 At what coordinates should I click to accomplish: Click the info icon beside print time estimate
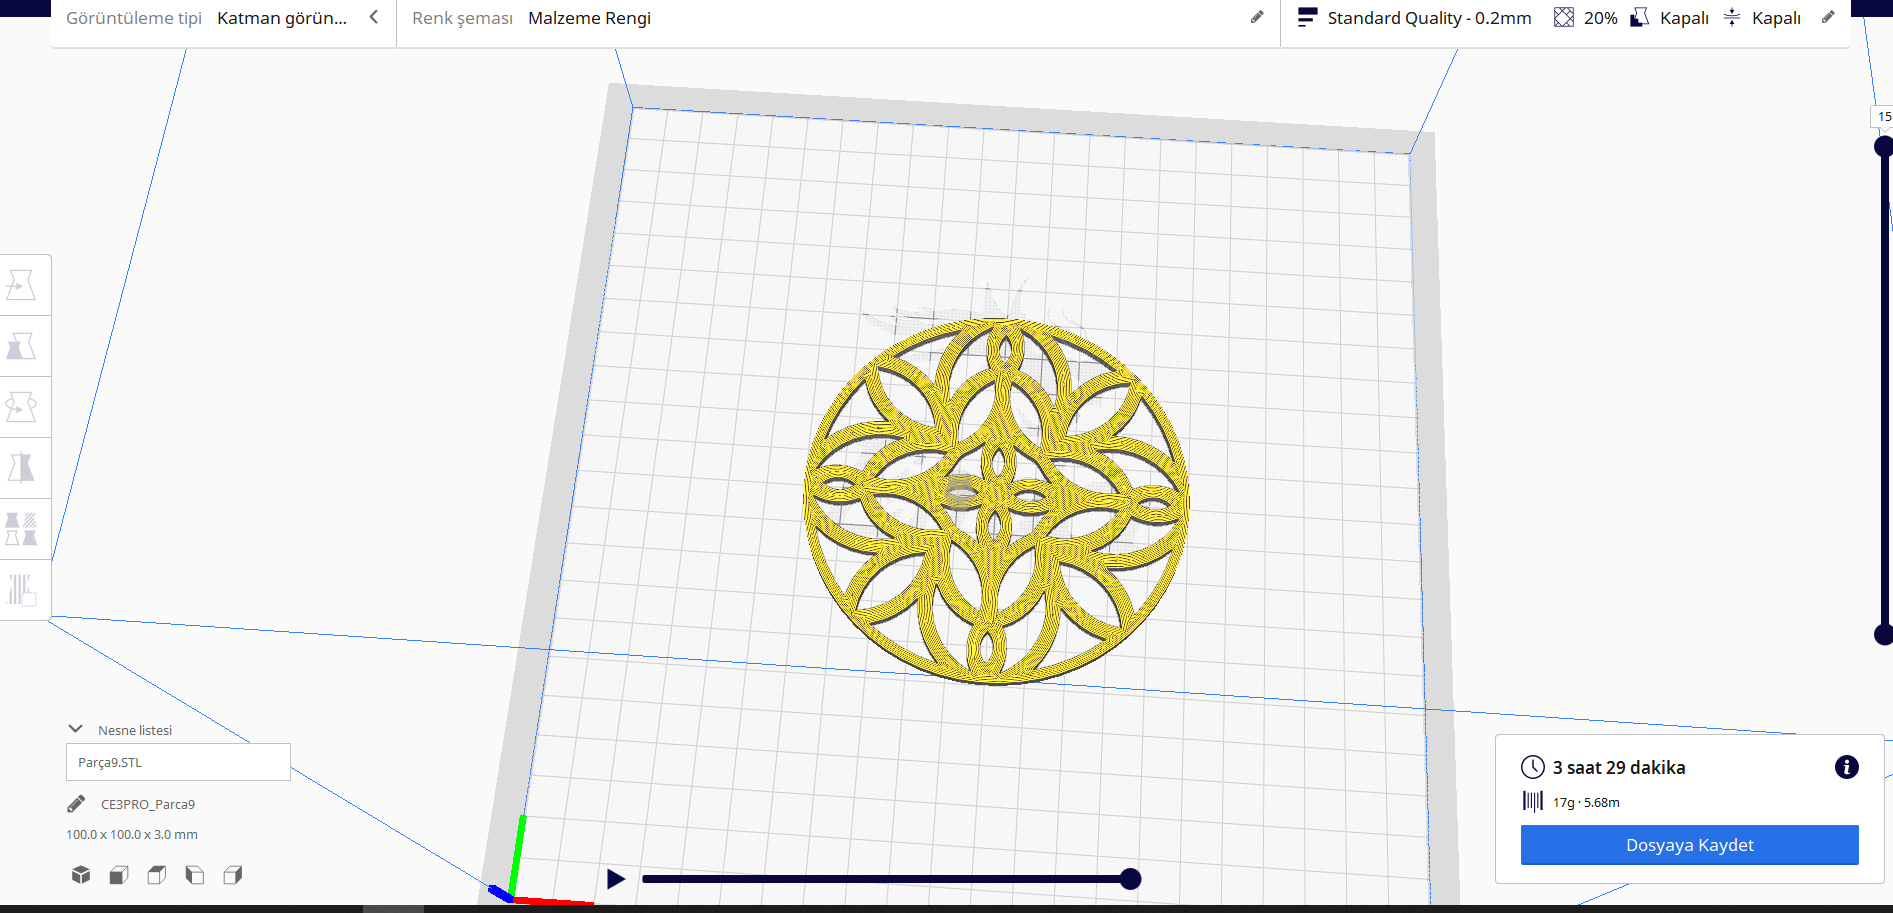pos(1846,767)
